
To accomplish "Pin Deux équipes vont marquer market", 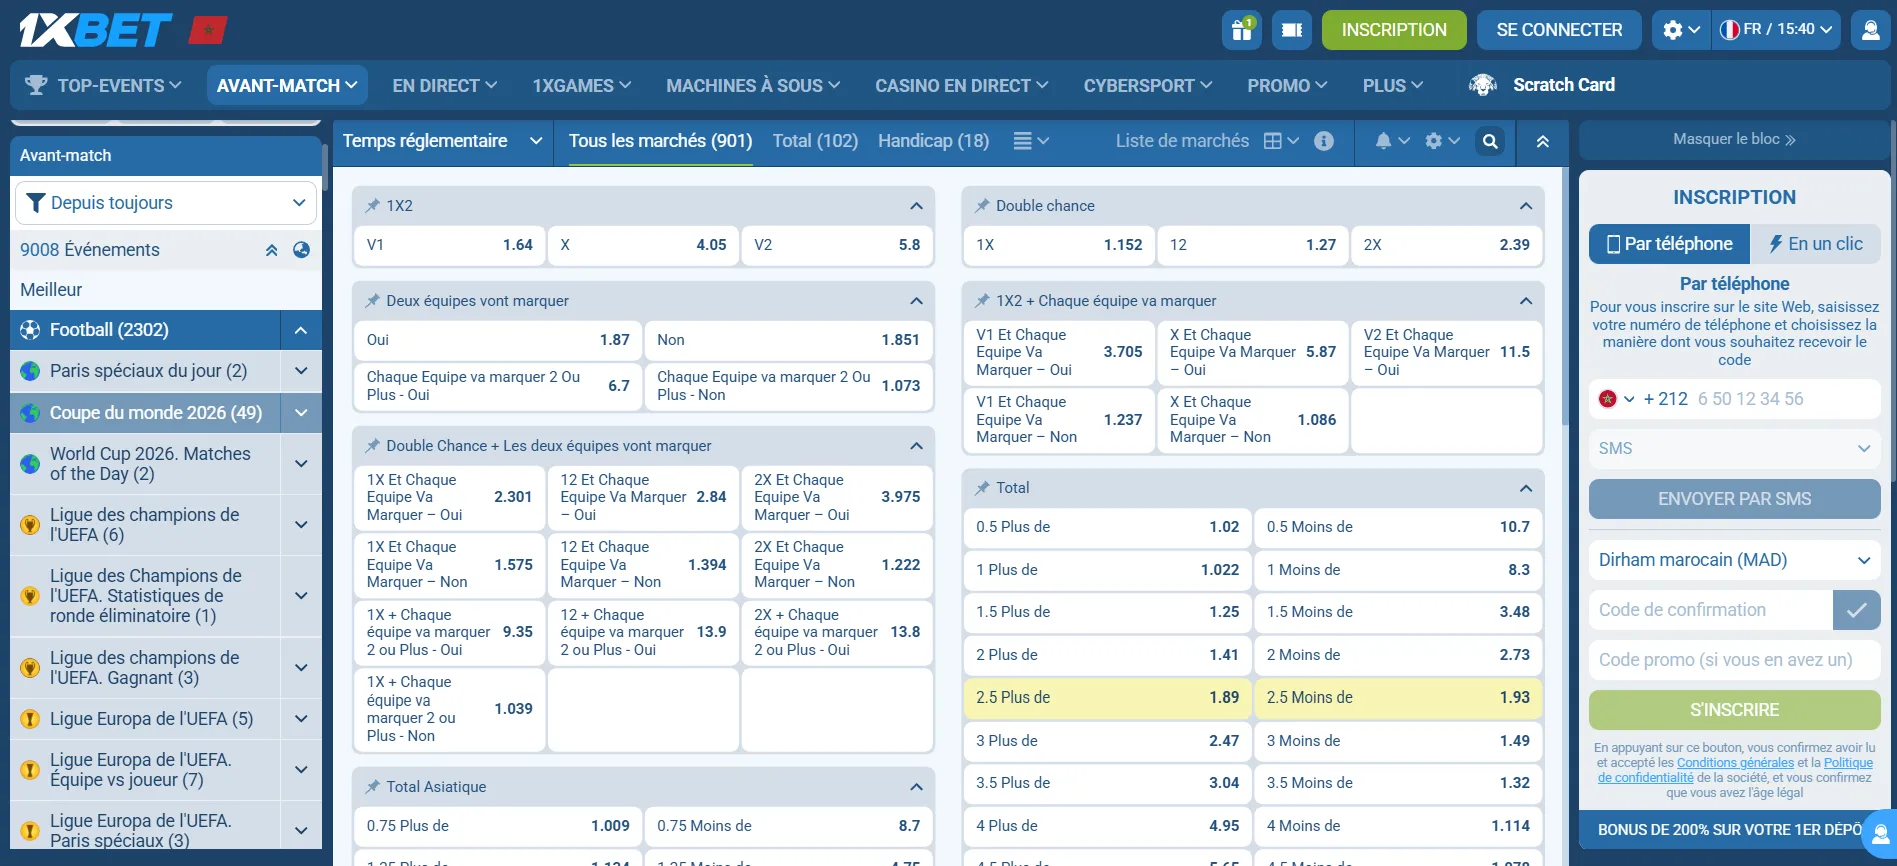I will click(373, 300).
